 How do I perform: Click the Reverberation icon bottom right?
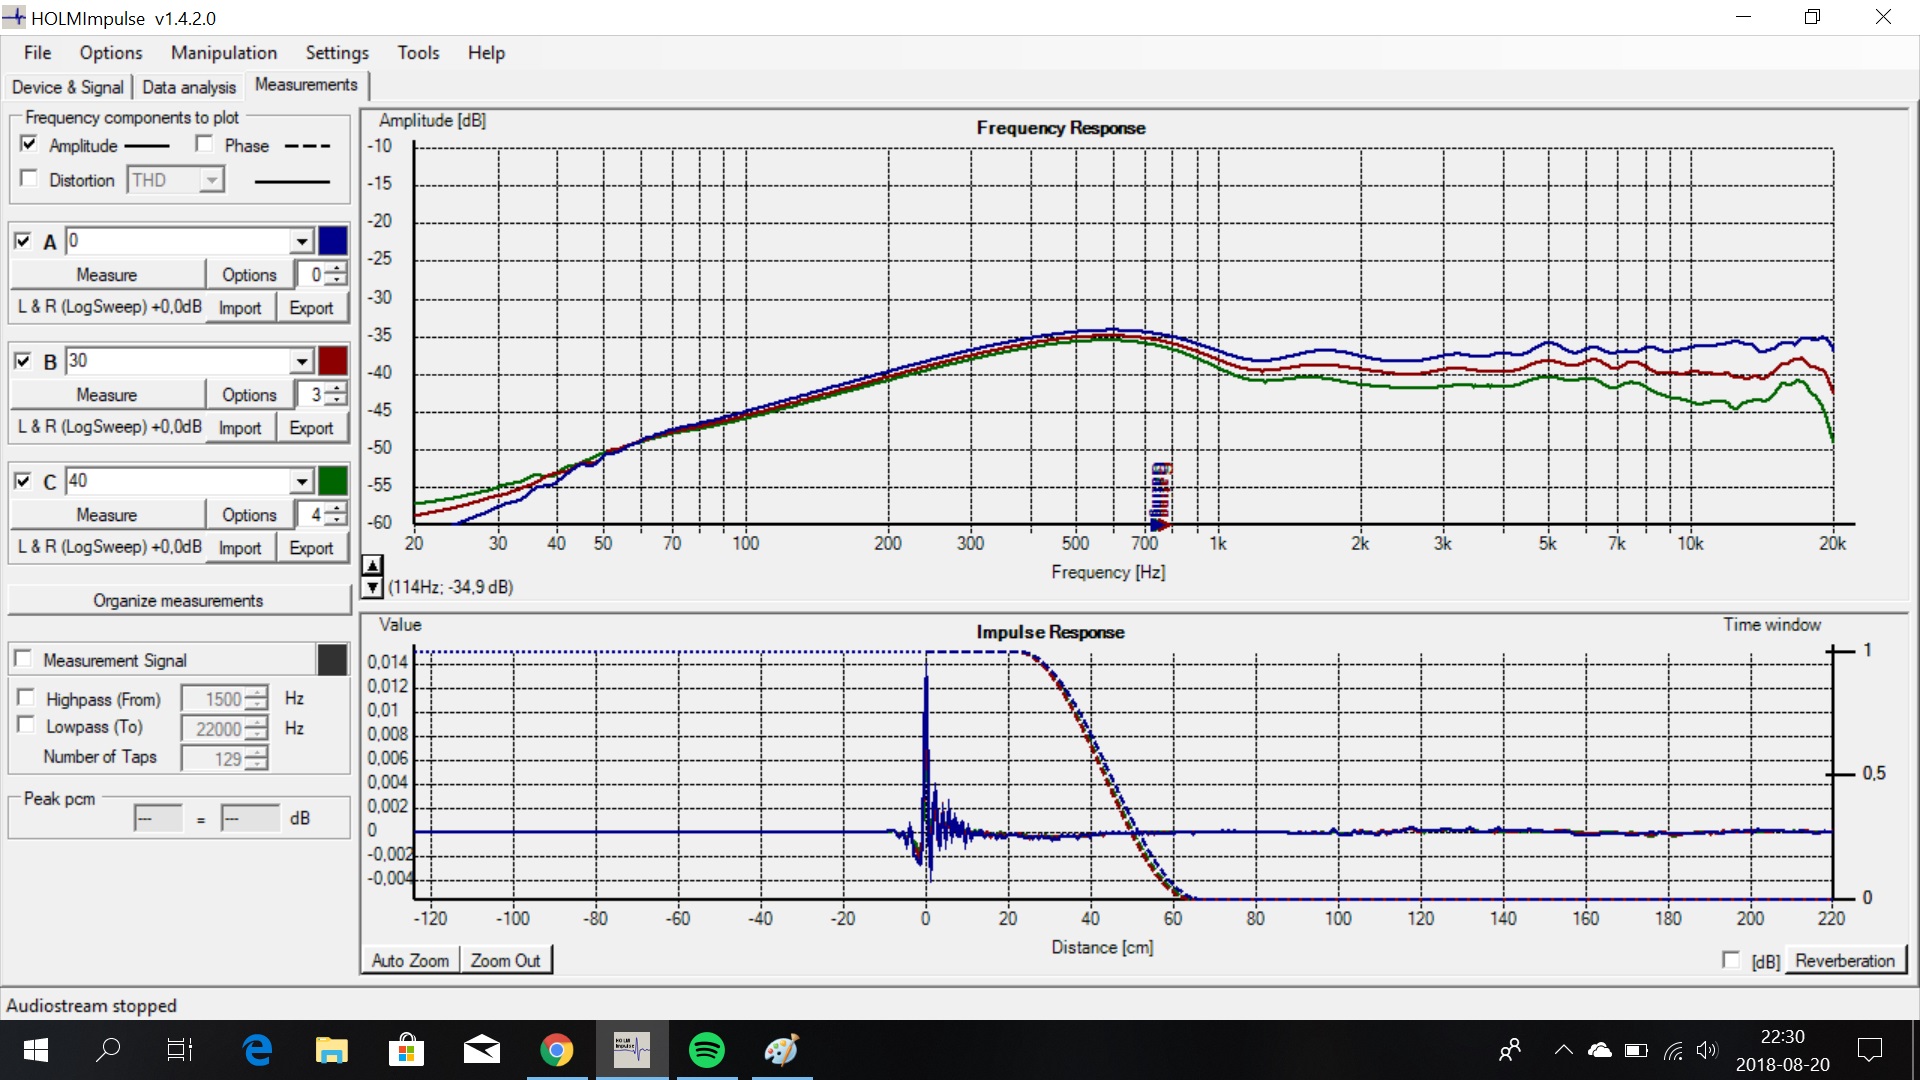coord(1845,959)
